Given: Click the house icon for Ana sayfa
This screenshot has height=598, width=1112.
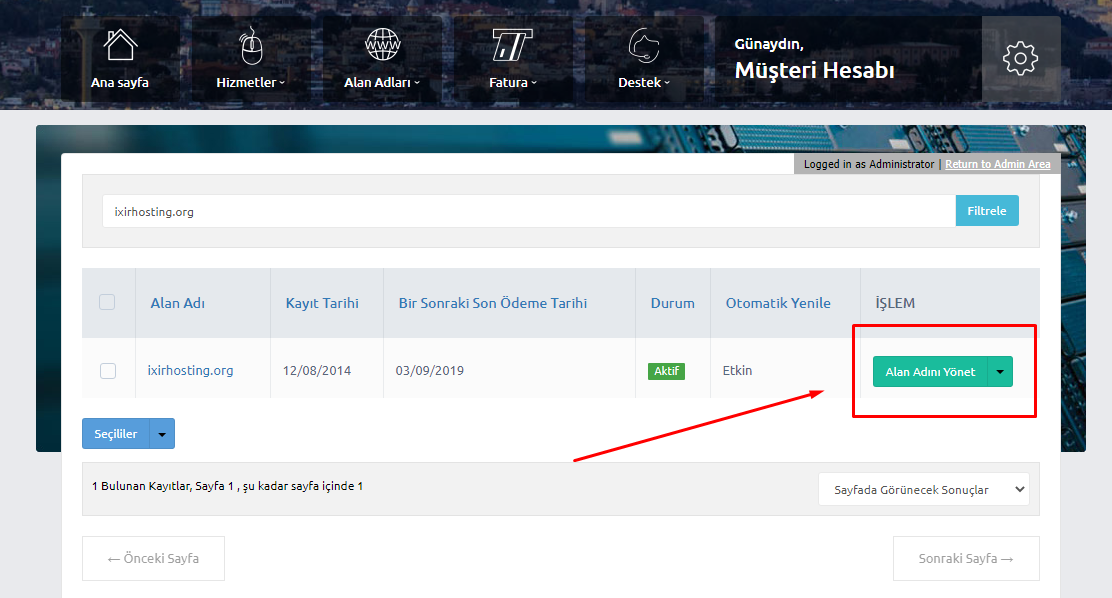Looking at the screenshot, I should point(120,46).
